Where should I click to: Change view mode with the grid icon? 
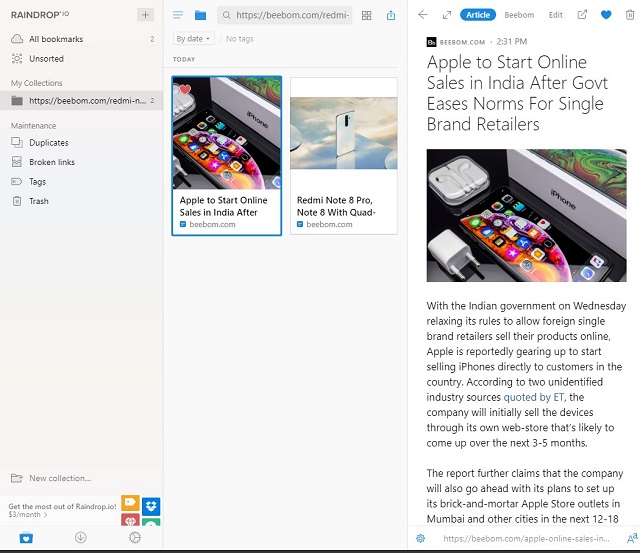(x=367, y=16)
